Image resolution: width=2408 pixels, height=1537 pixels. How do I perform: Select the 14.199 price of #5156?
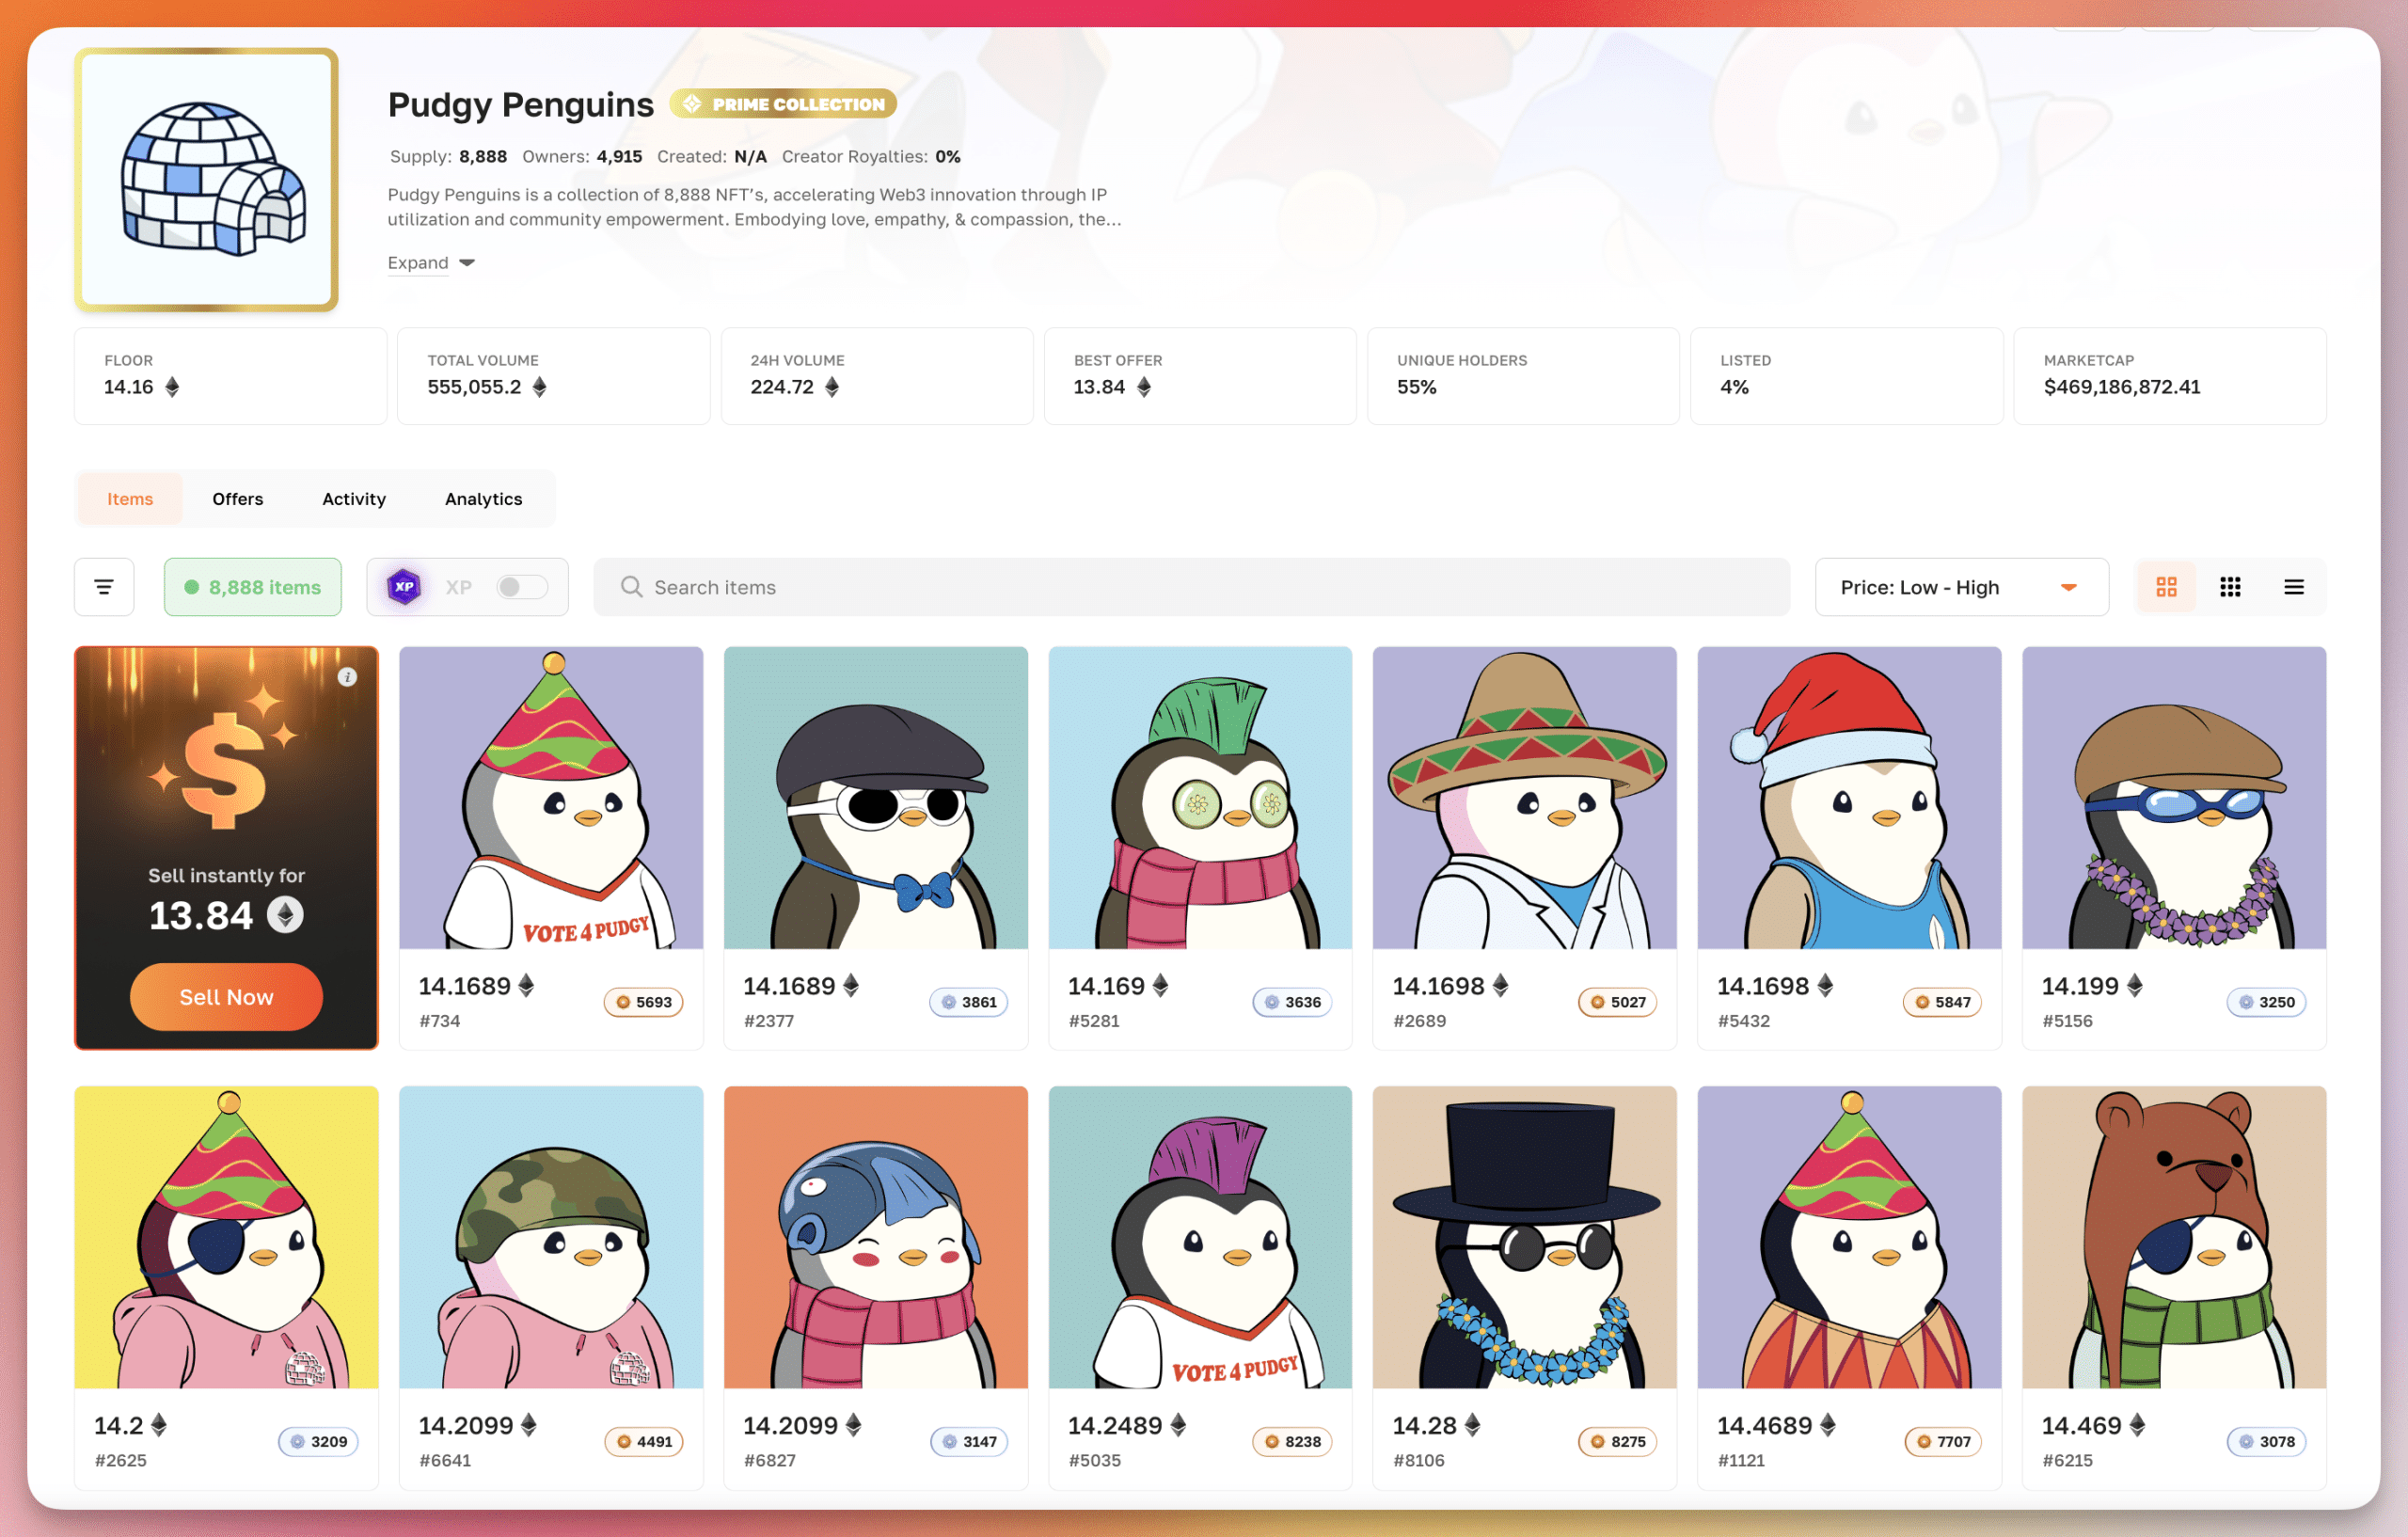pyautogui.click(x=2080, y=986)
